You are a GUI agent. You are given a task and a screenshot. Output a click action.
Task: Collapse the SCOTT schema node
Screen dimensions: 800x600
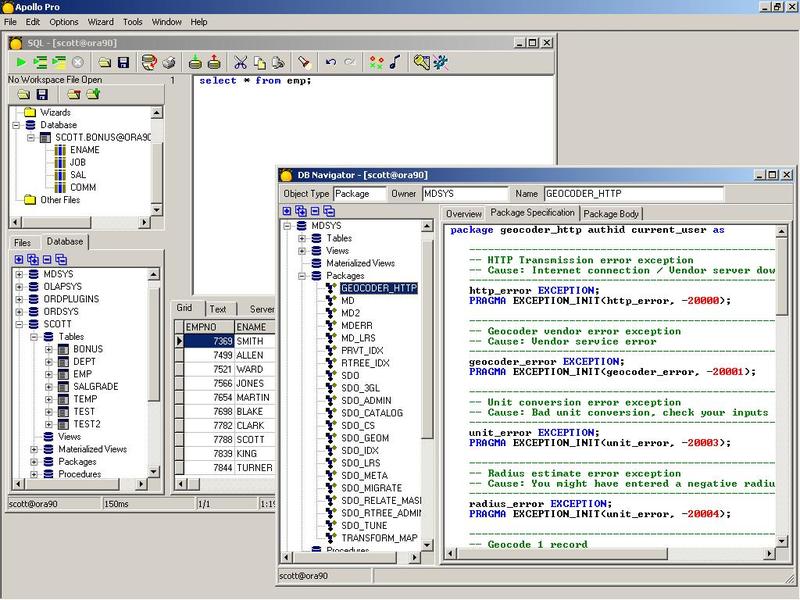[x=19, y=324]
